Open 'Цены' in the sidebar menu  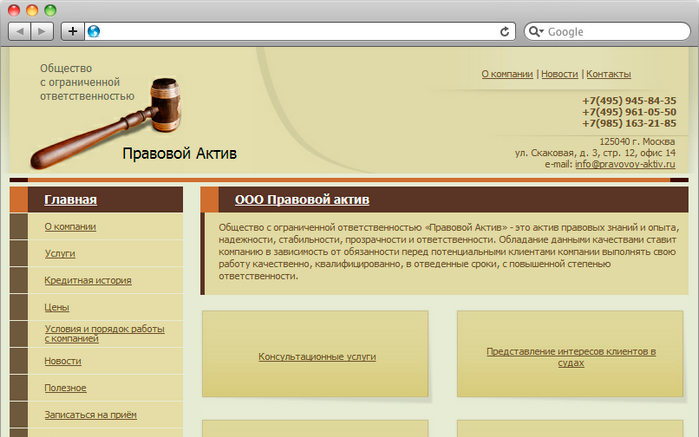point(56,307)
